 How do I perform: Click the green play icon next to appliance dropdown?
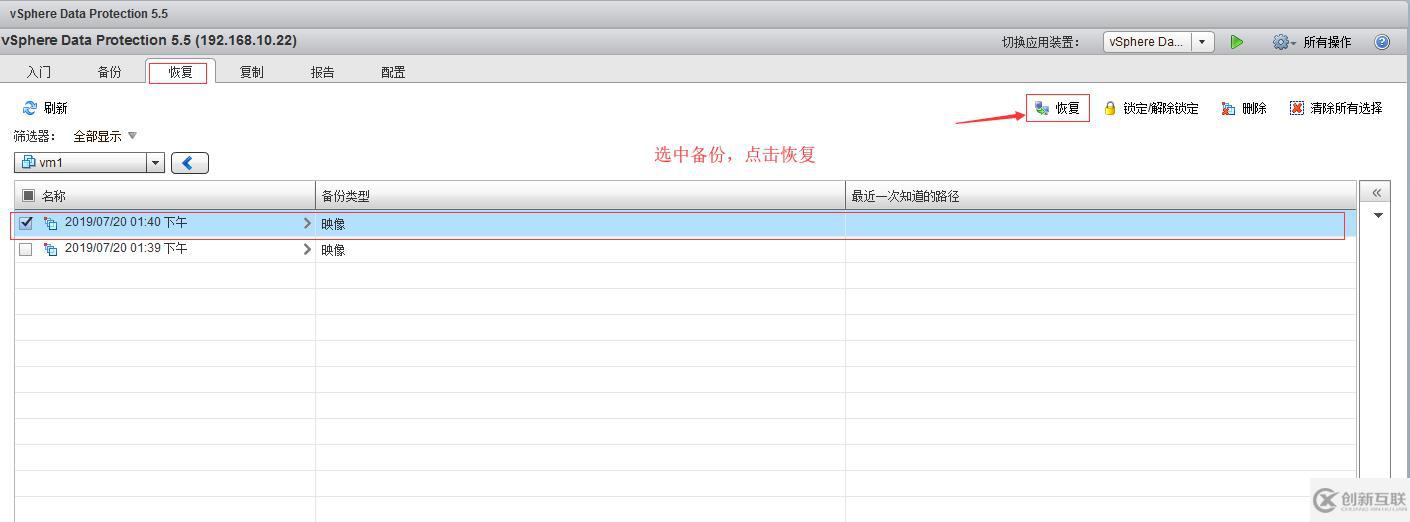click(1237, 42)
